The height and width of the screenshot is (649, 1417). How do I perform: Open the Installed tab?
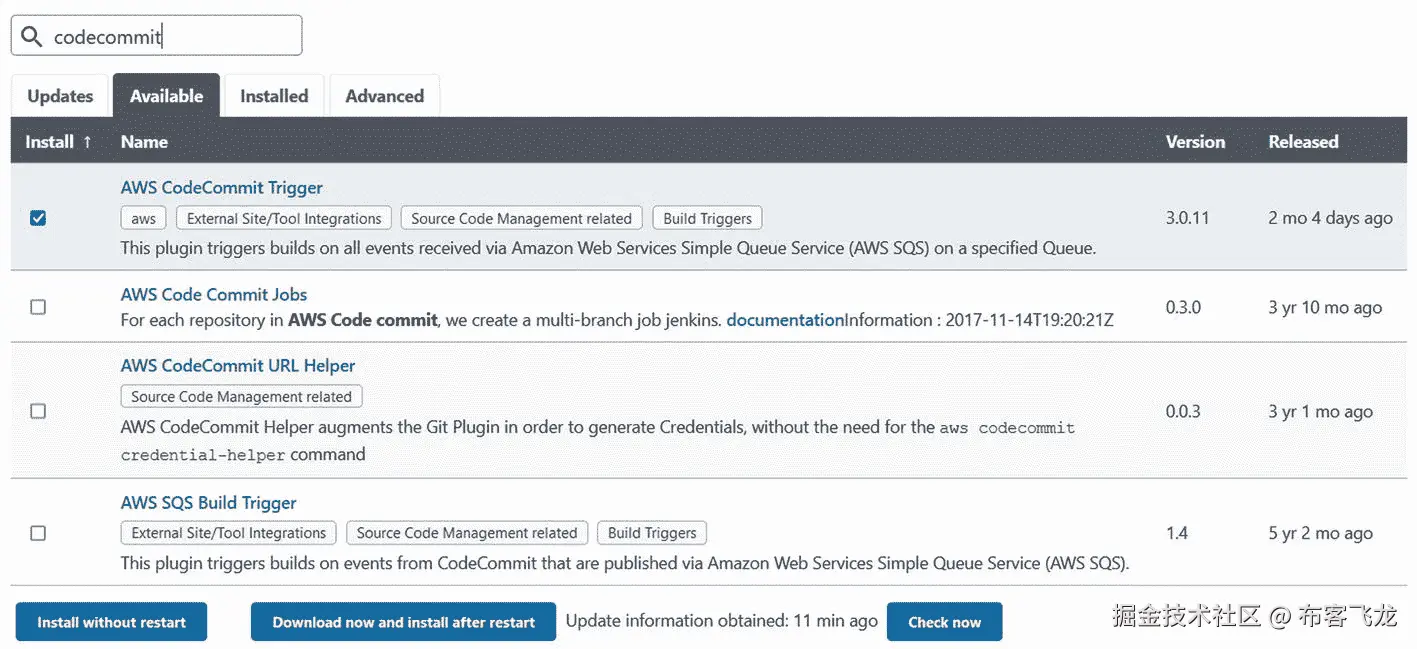pos(274,96)
